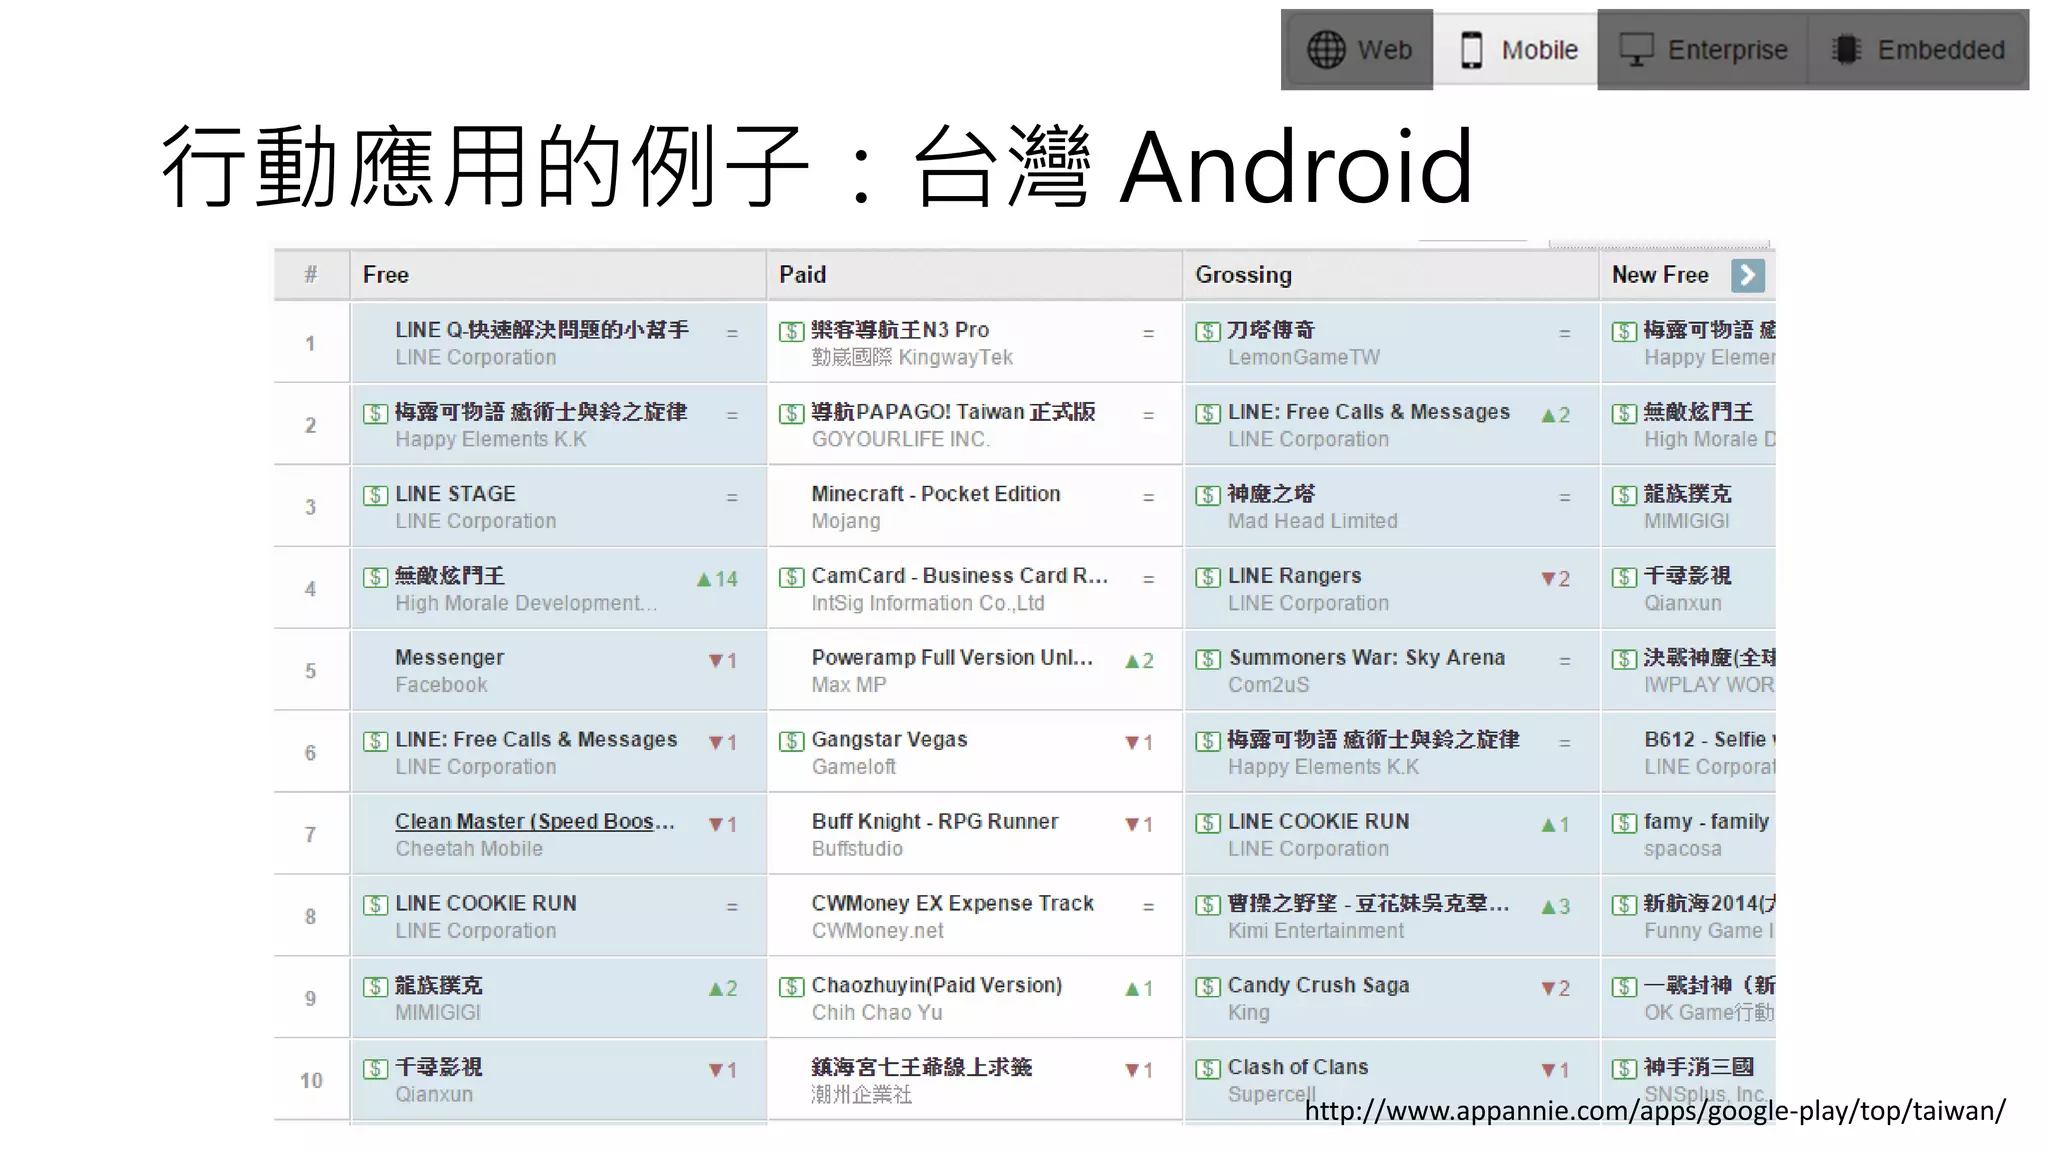Open famy - family in New Free column
Image resolution: width=2048 pixels, height=1152 pixels.
[x=1706, y=822]
